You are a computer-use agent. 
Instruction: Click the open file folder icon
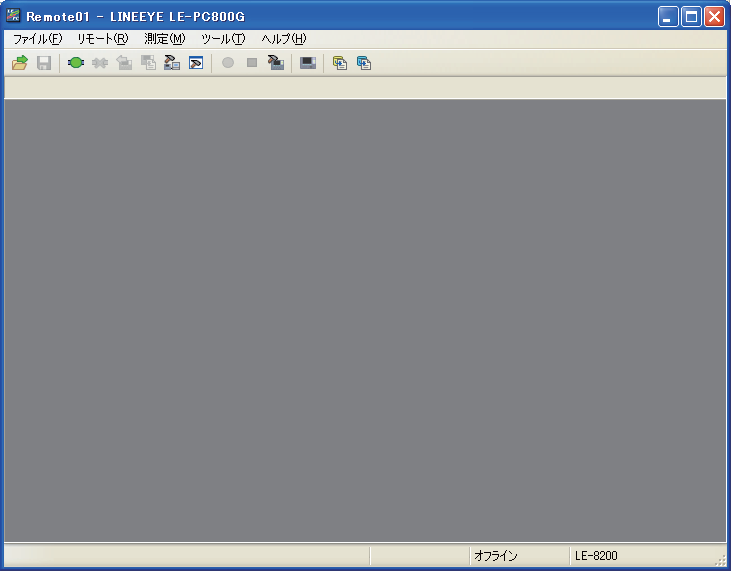pyautogui.click(x=20, y=62)
